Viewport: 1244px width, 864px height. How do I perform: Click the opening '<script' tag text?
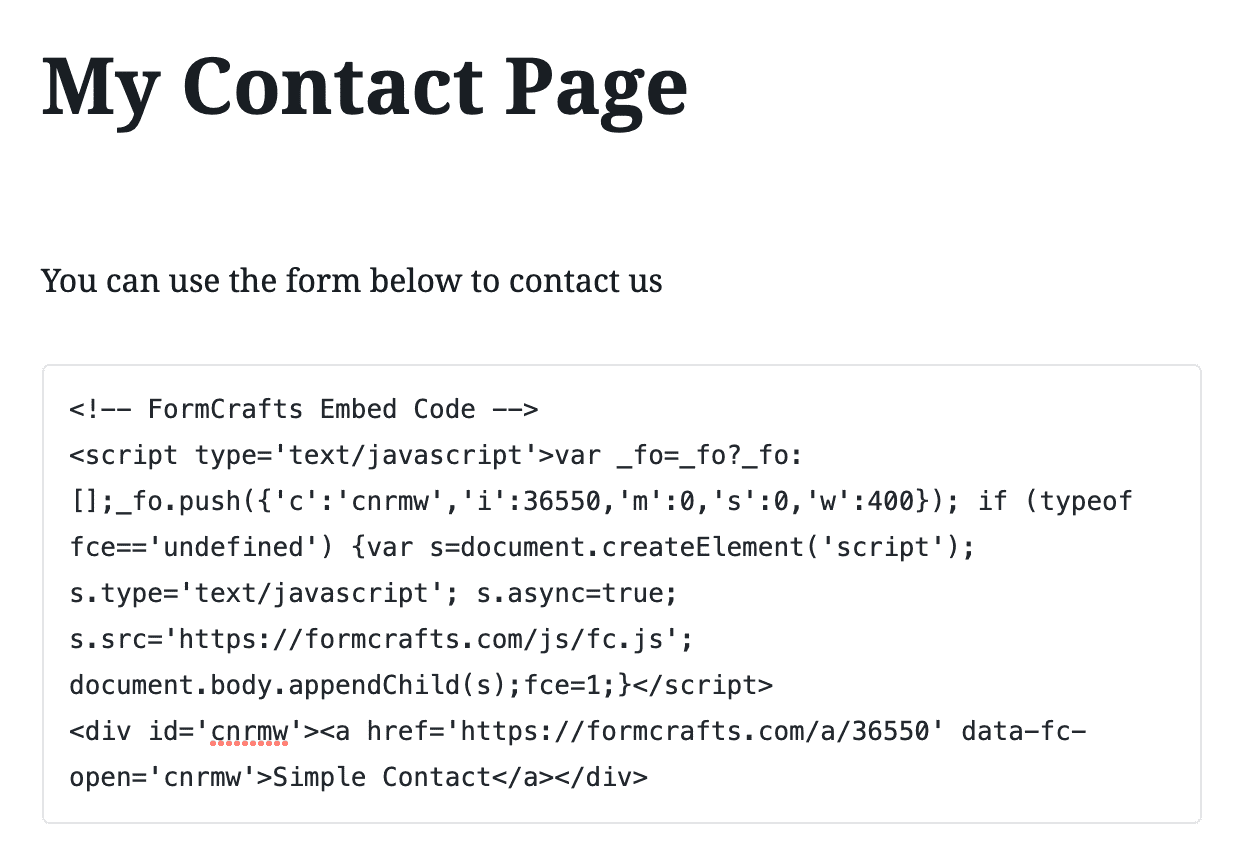pyautogui.click(x=124, y=455)
